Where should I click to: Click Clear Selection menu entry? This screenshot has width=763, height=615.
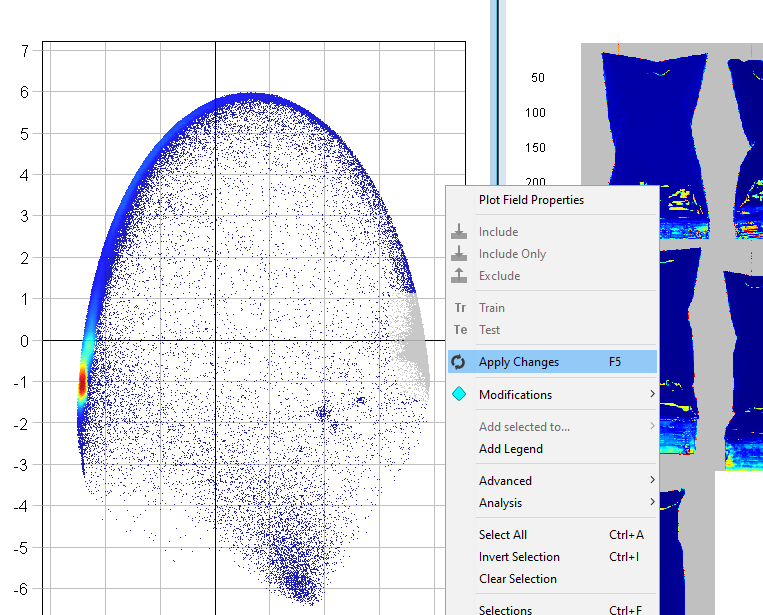[x=517, y=579]
